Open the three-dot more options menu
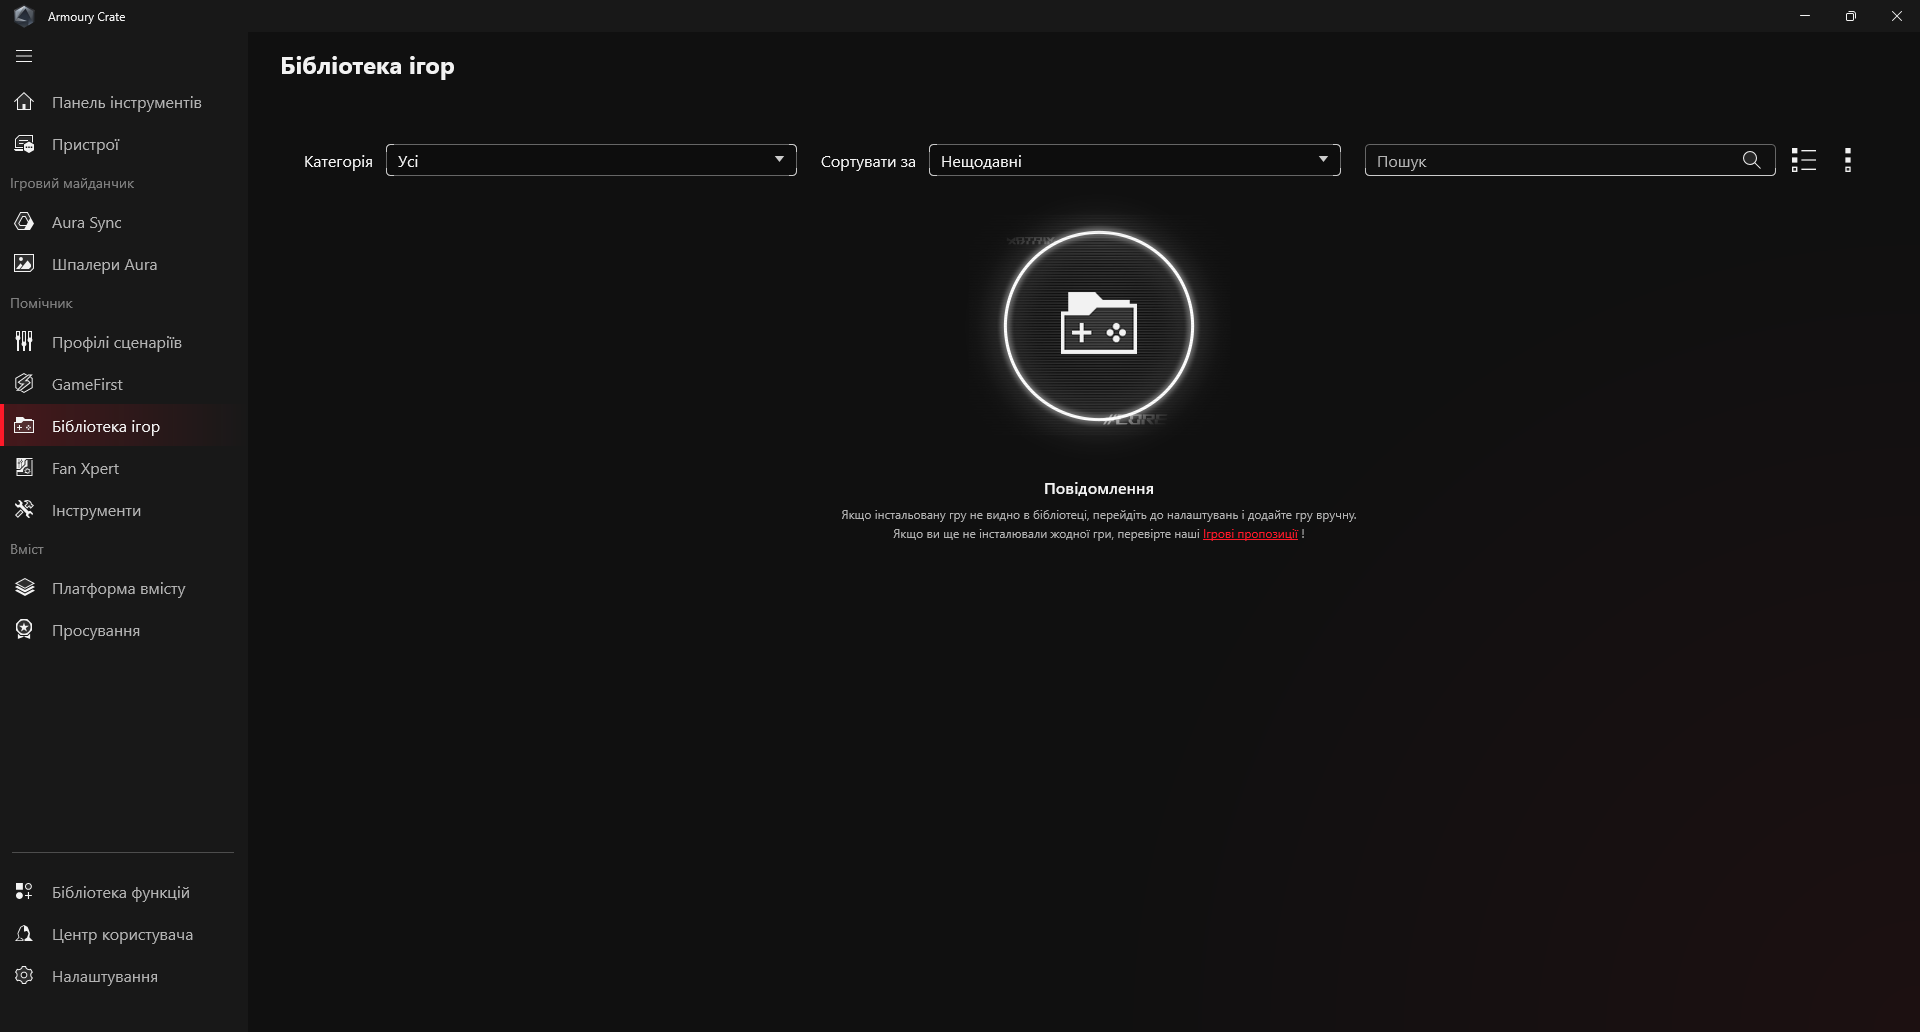 [1848, 160]
